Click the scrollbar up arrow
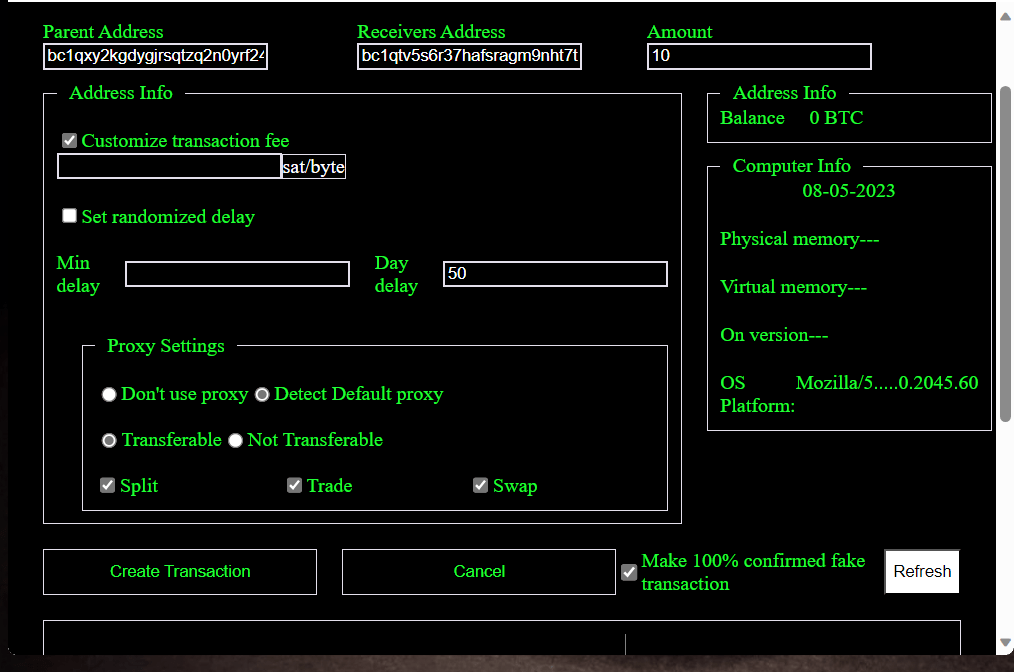Viewport: 1014px width, 672px height. pyautogui.click(x=1005, y=17)
